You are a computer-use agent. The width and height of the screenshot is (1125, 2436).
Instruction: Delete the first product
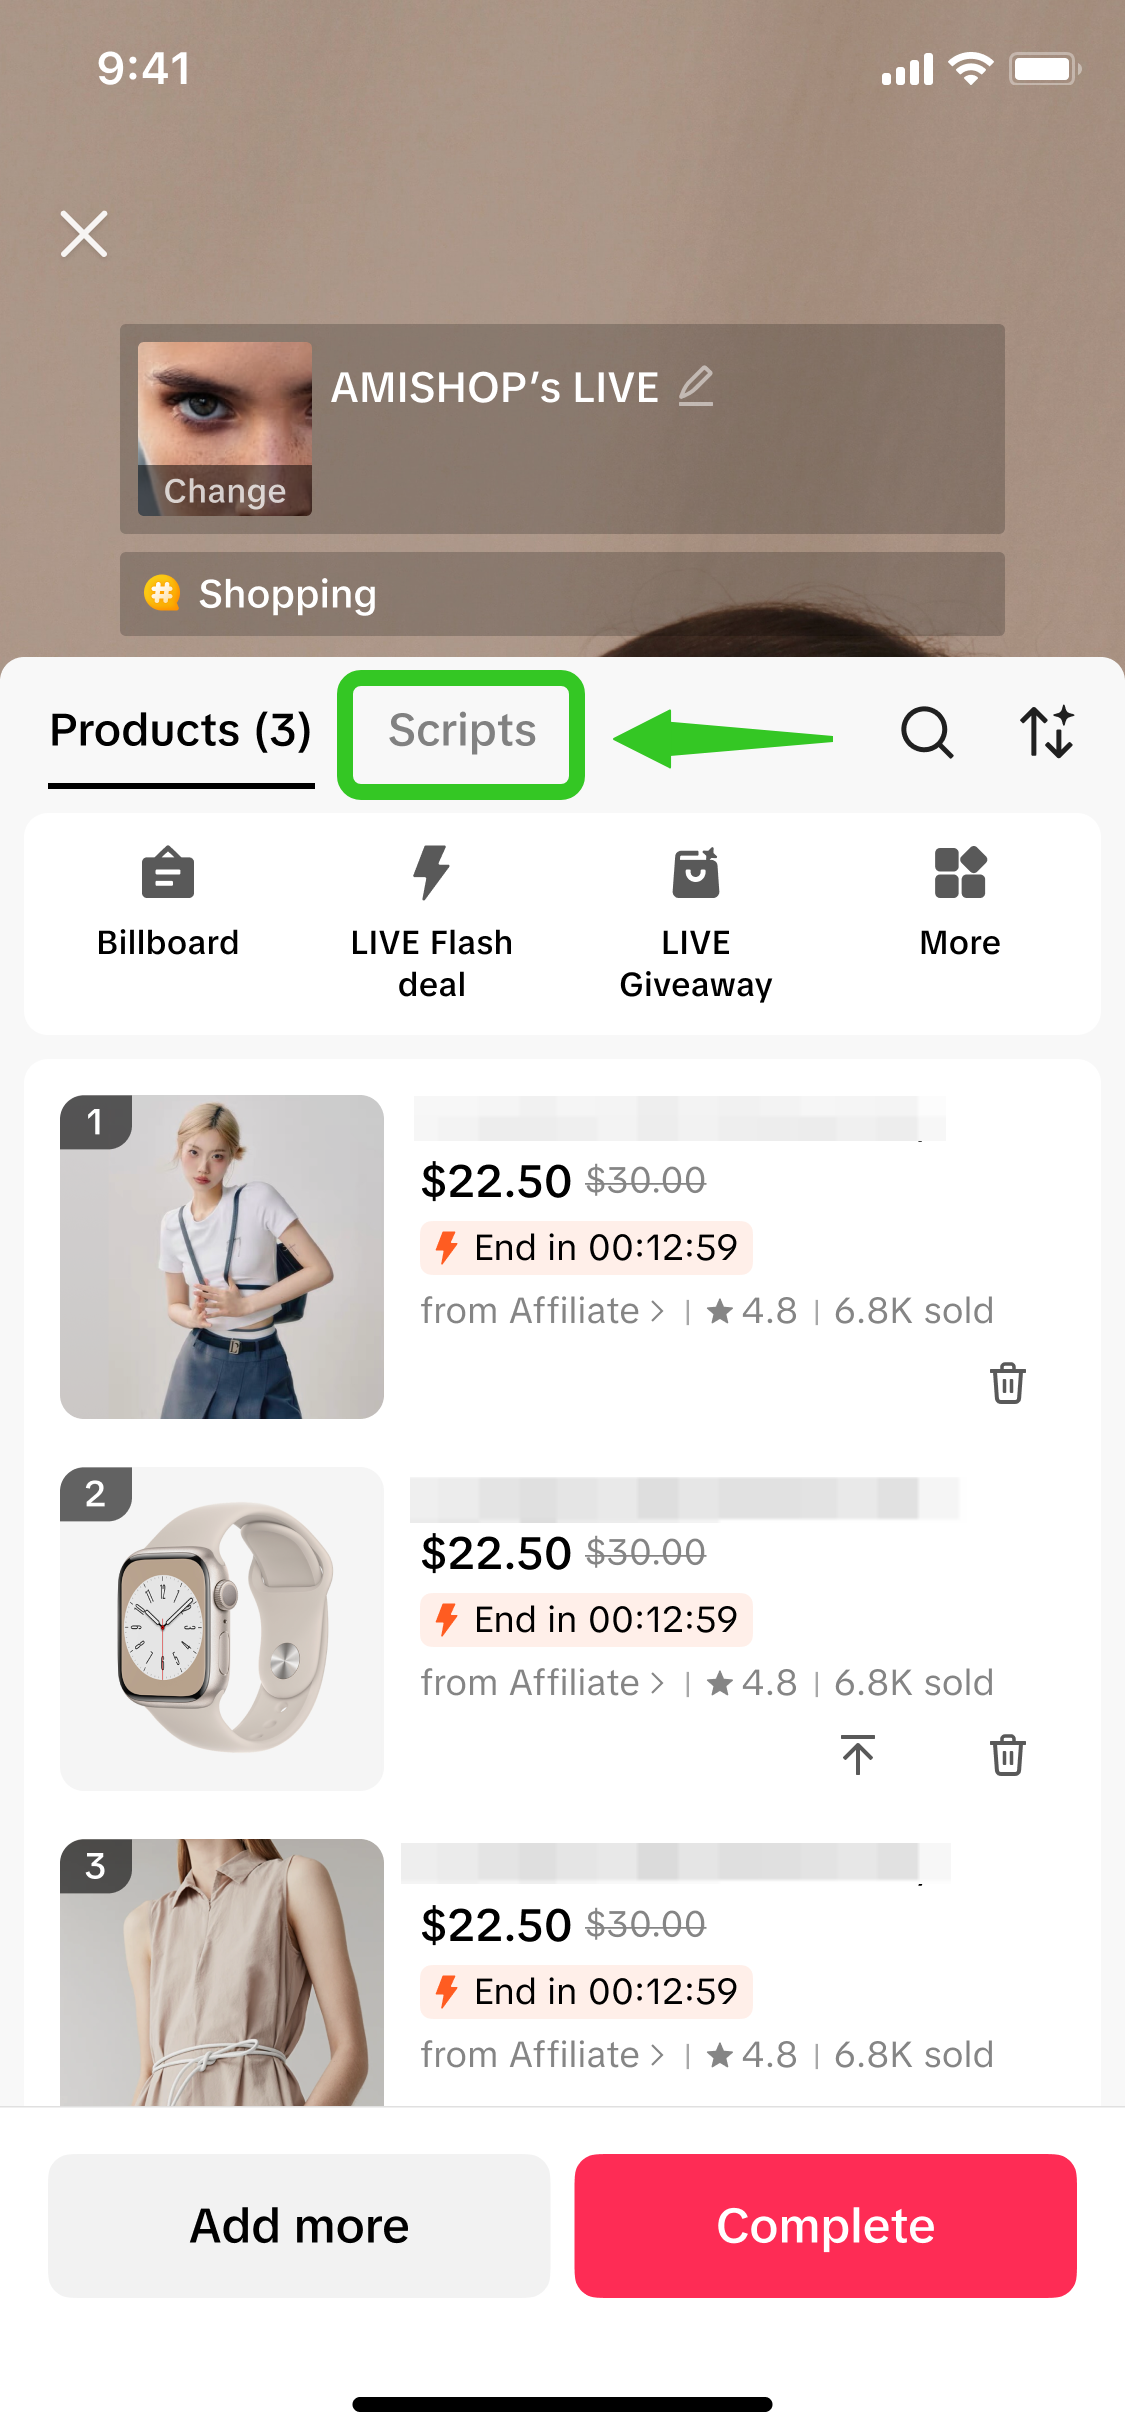point(1007,1383)
